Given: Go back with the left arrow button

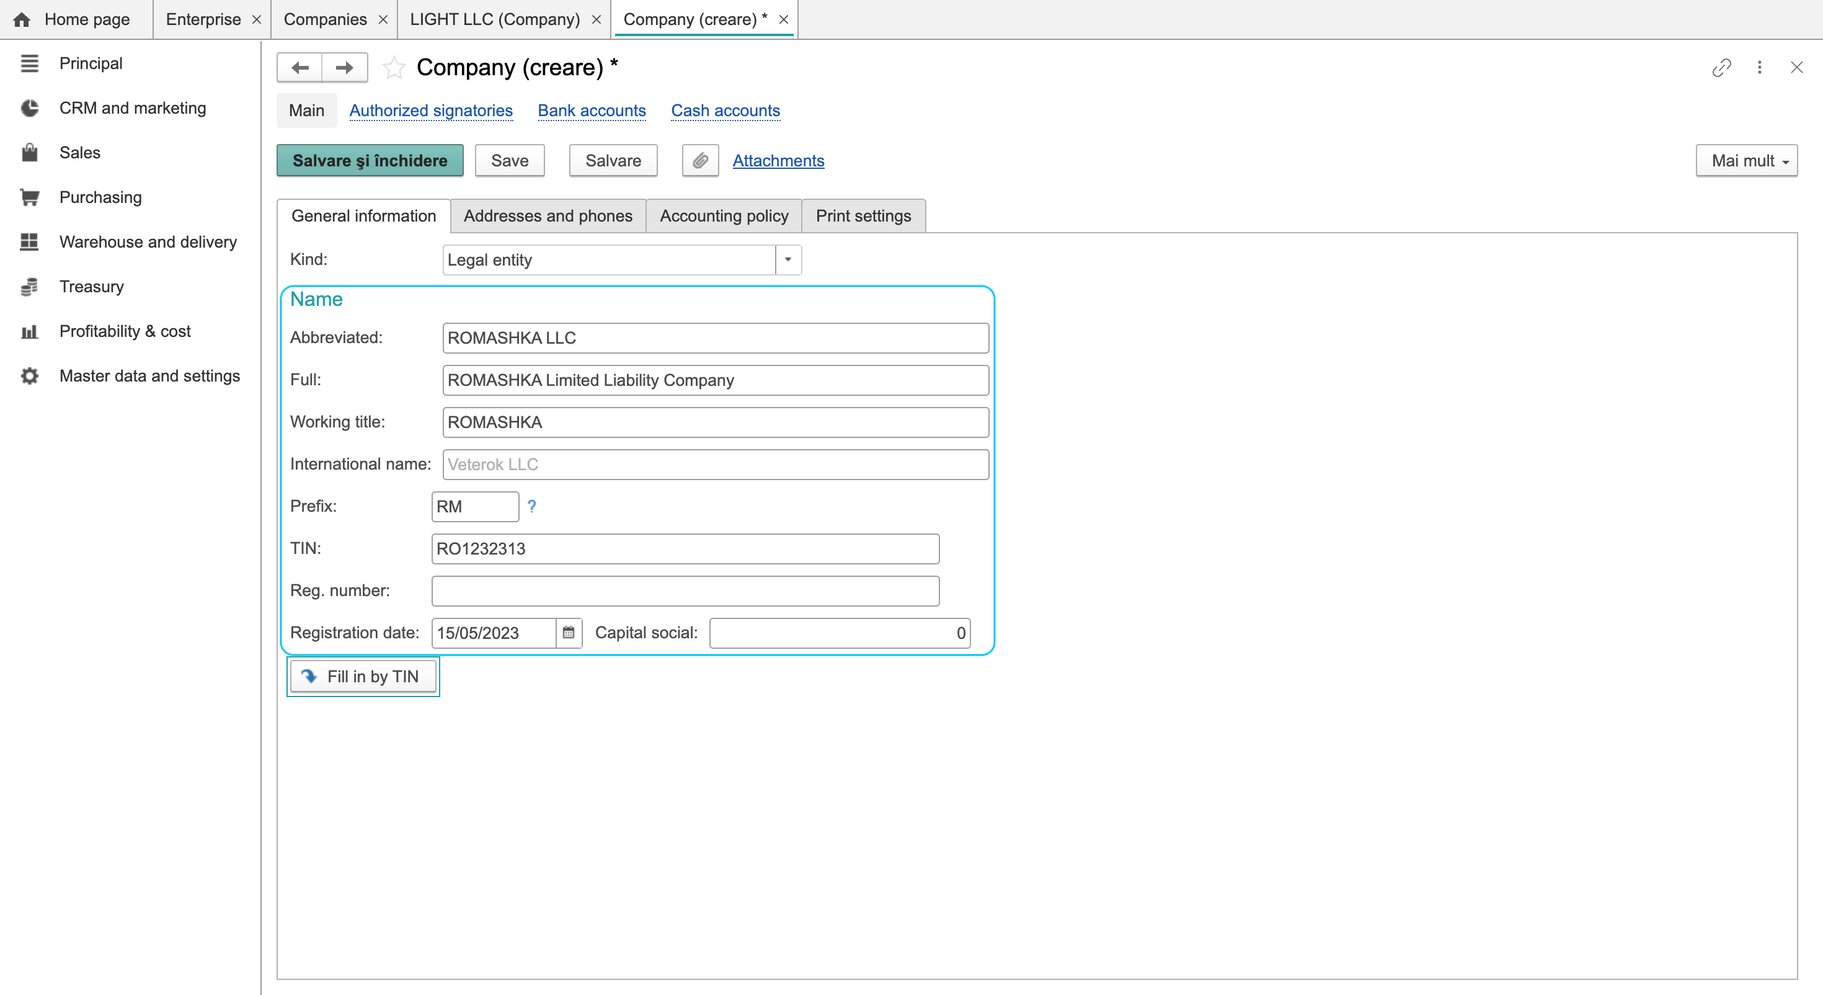Looking at the screenshot, I should [x=300, y=67].
